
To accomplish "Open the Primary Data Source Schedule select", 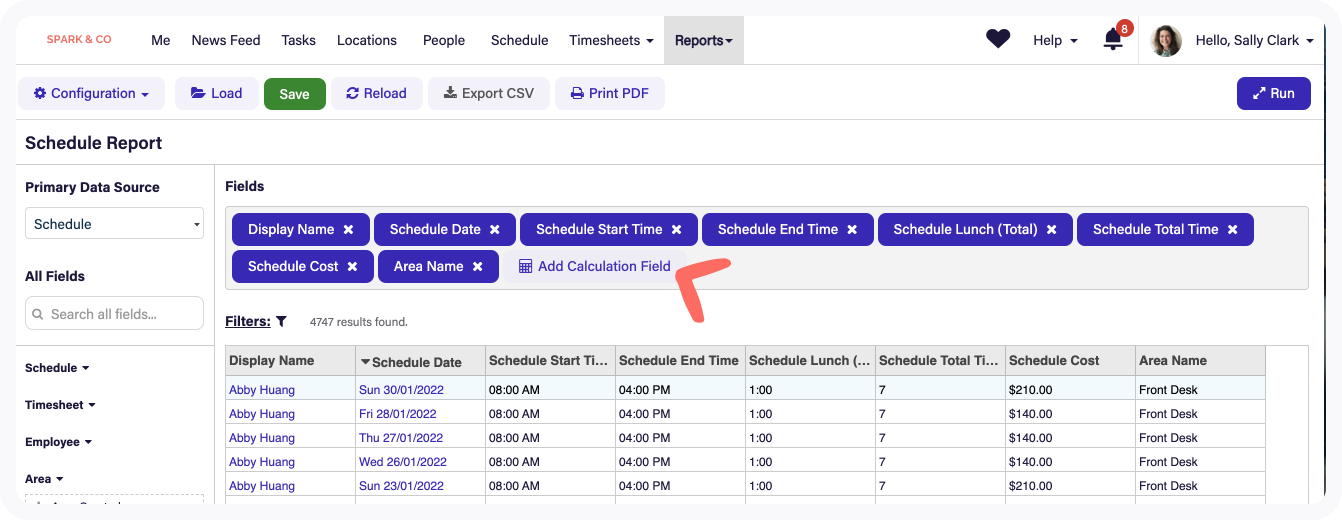I will click(x=114, y=224).
